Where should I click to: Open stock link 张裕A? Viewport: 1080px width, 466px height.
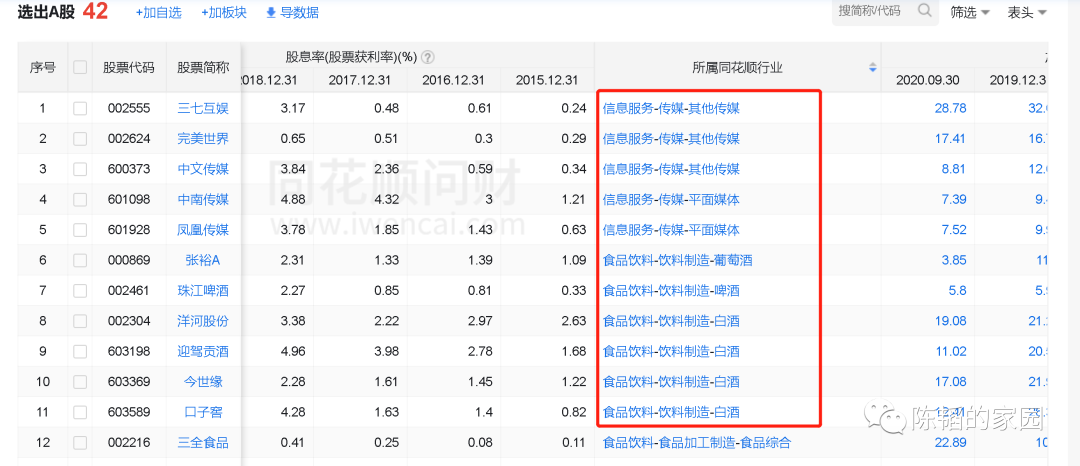[202, 260]
